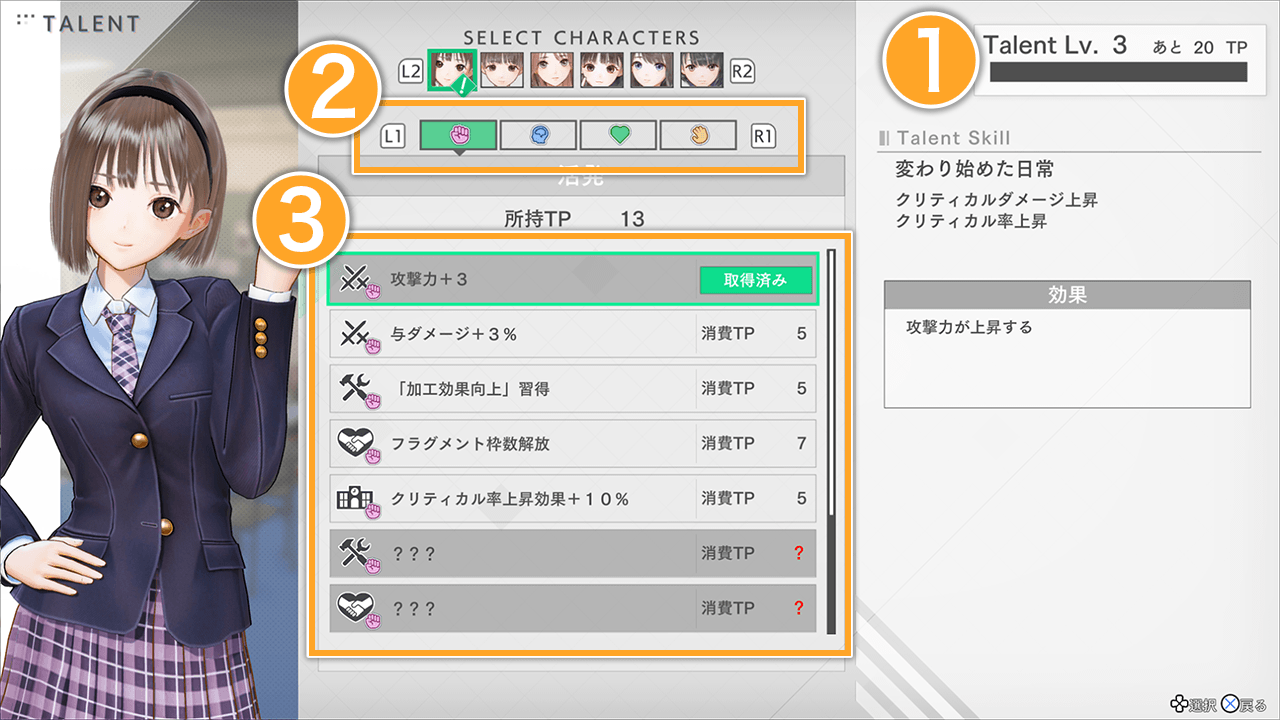
Task: Select the second character portrait
Action: [x=502, y=70]
